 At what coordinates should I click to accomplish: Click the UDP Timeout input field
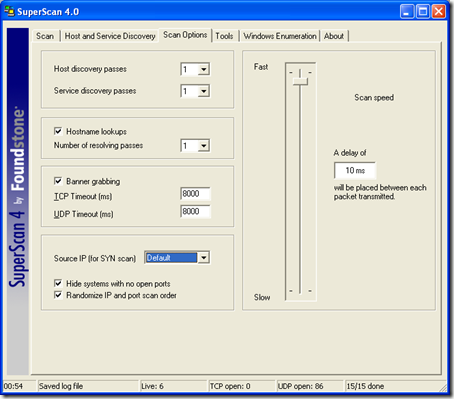(195, 211)
